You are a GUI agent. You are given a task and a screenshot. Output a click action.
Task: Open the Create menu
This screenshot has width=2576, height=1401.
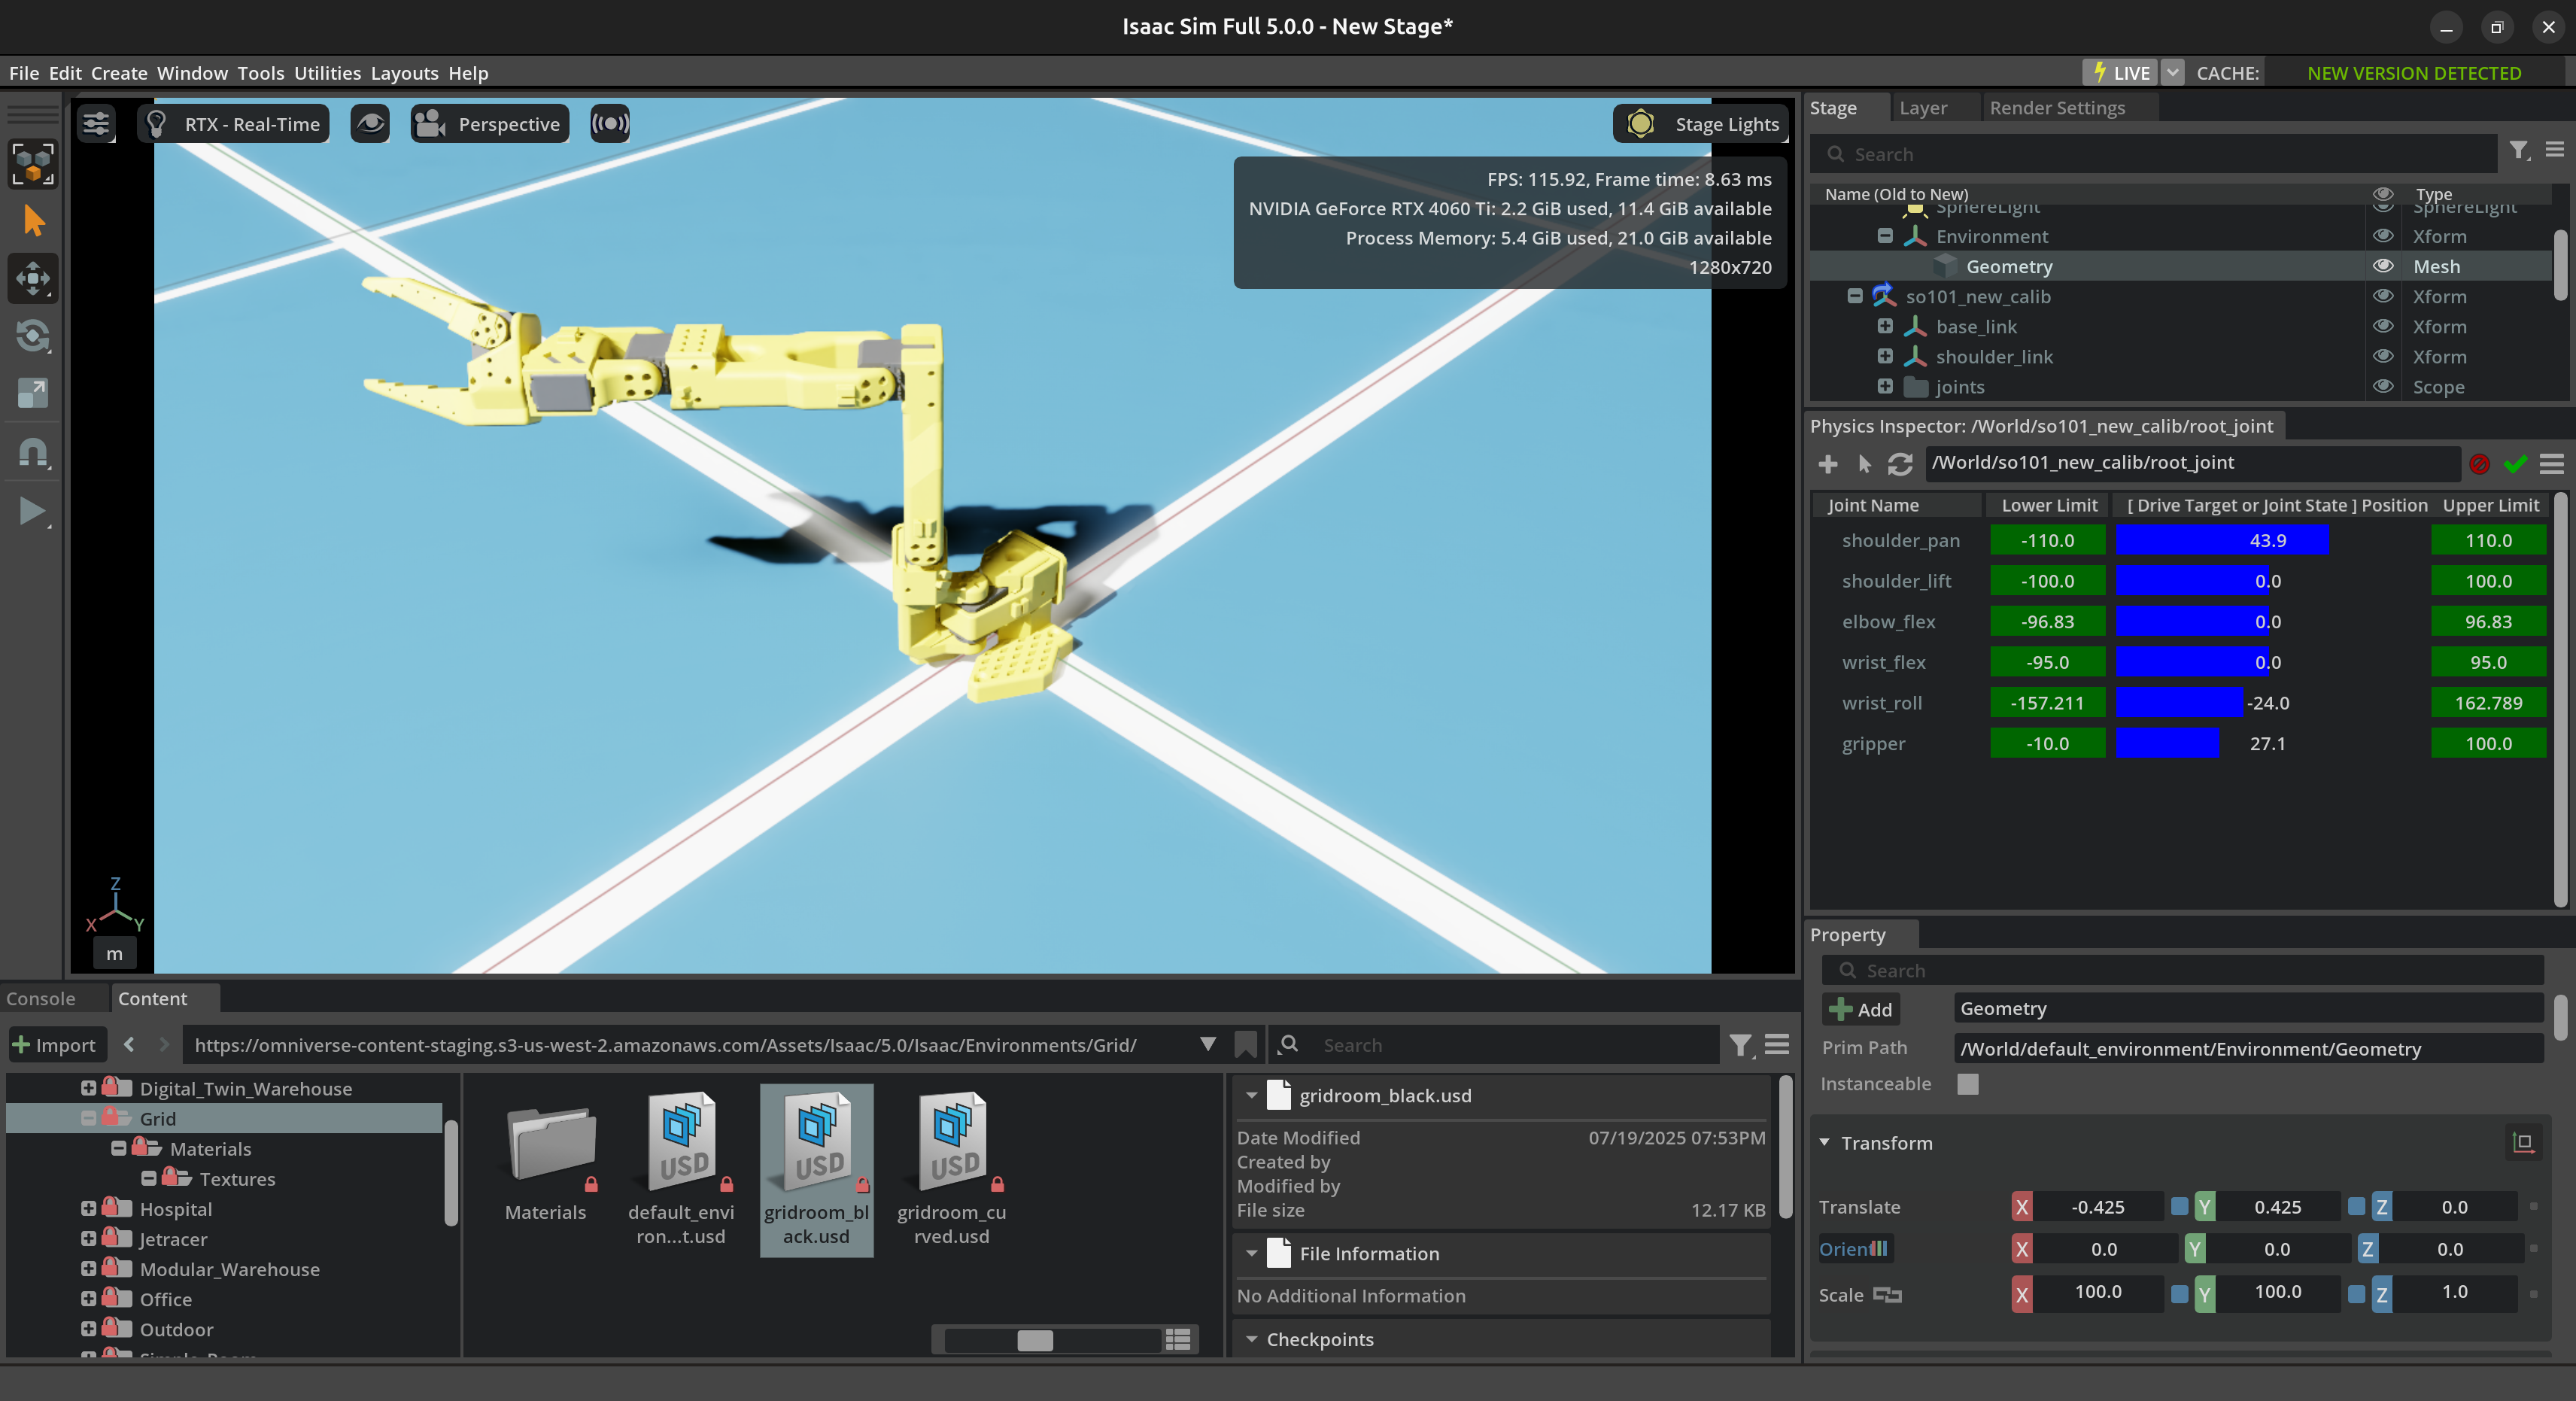tap(119, 73)
